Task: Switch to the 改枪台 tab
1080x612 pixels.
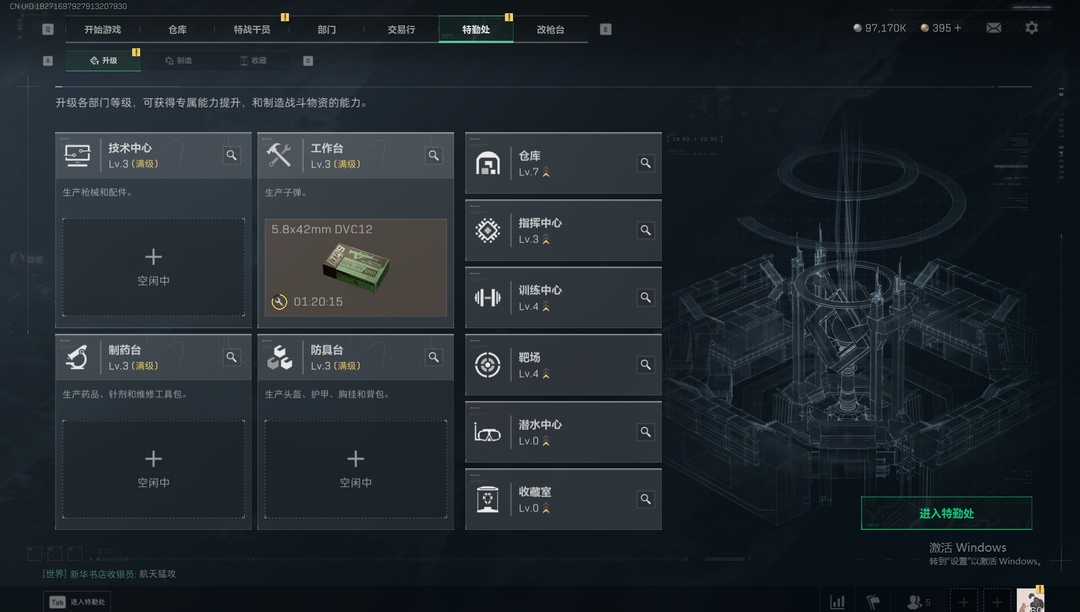Action: point(550,30)
